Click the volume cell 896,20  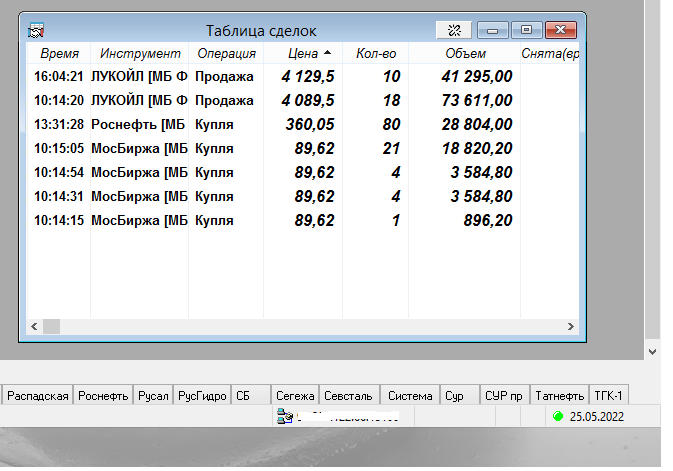click(x=488, y=221)
